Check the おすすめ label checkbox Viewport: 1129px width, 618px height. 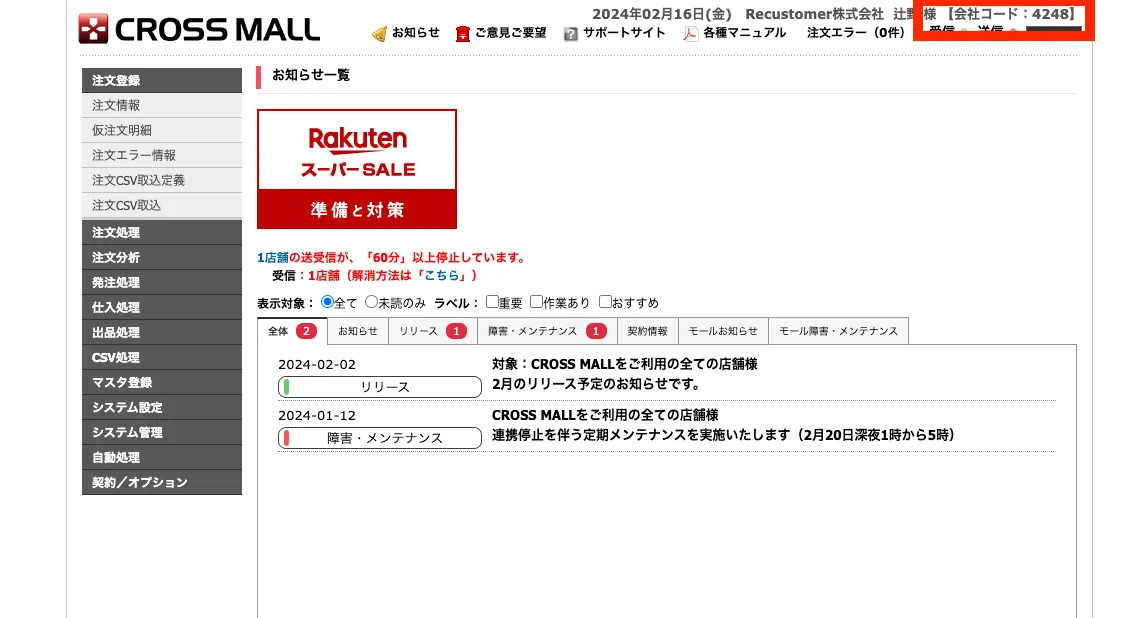point(605,302)
